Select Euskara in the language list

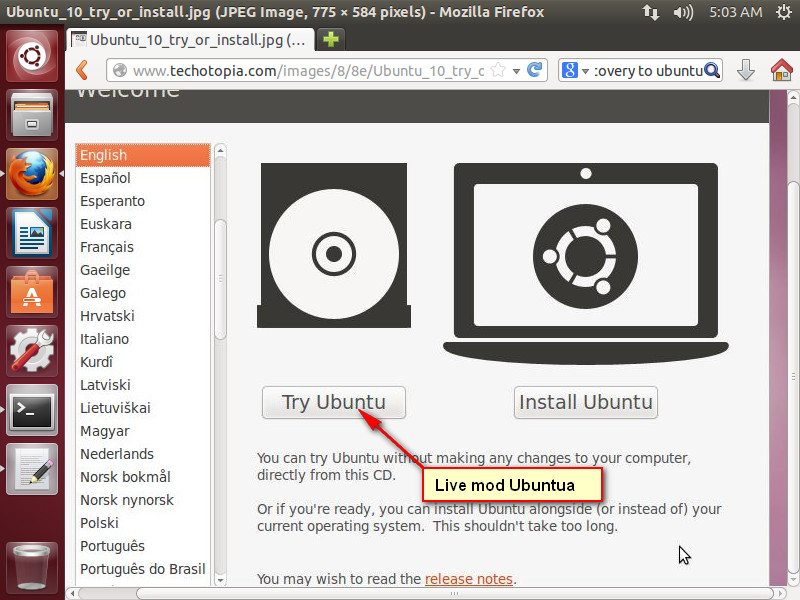pyautogui.click(x=143, y=224)
